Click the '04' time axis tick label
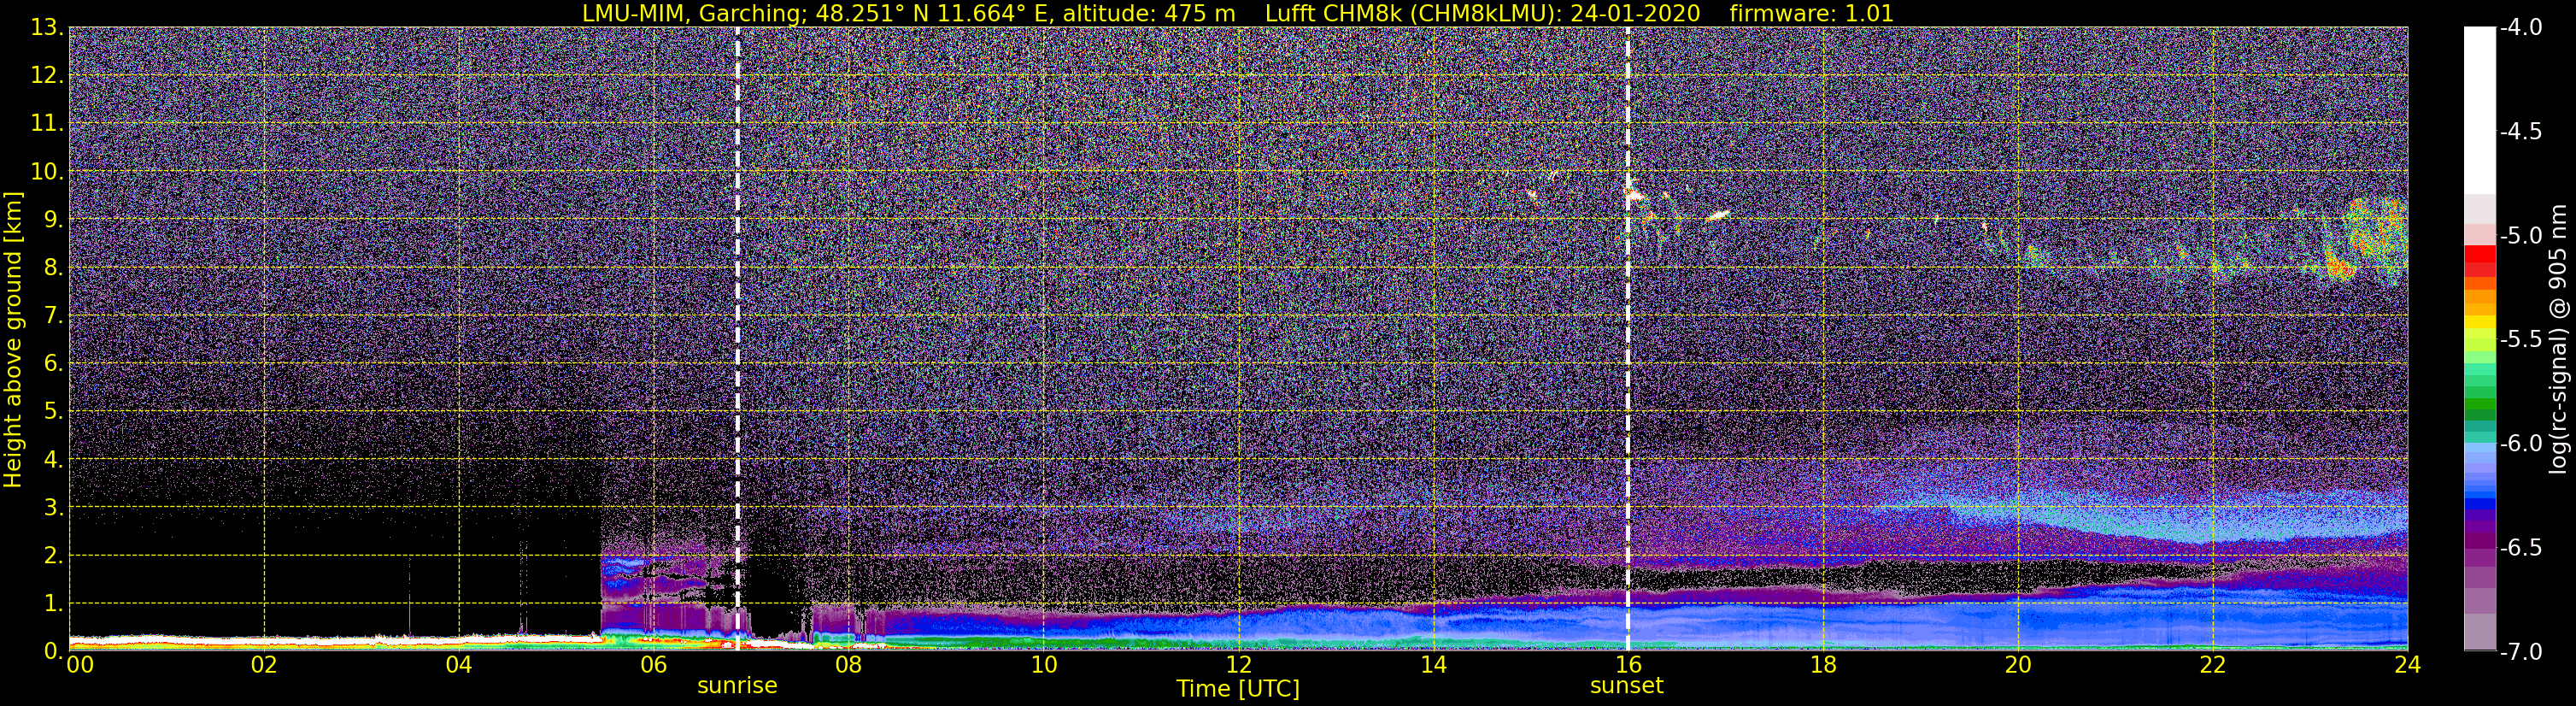Viewport: 2576px width, 706px height. (459, 665)
